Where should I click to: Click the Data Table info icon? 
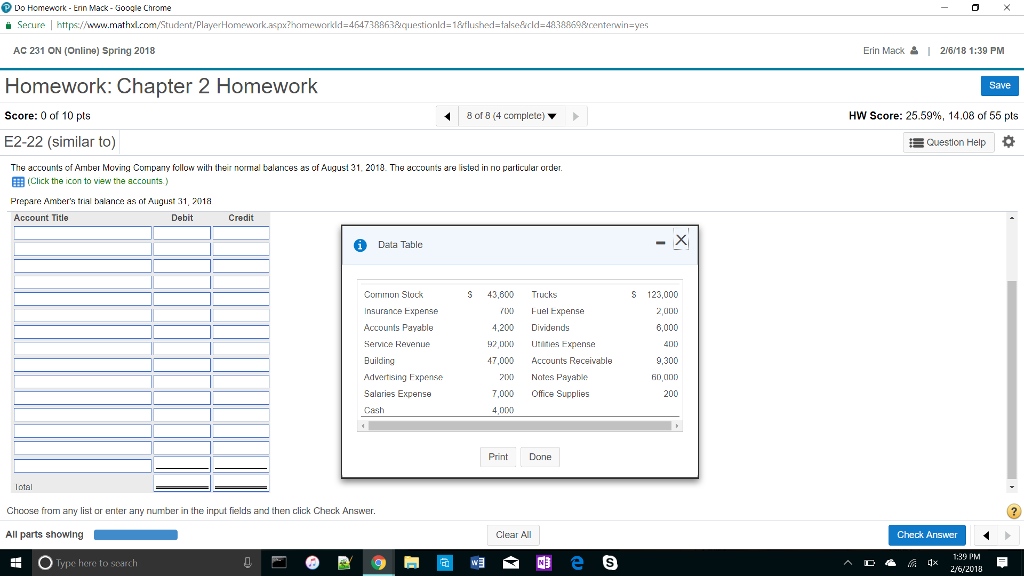click(360, 245)
